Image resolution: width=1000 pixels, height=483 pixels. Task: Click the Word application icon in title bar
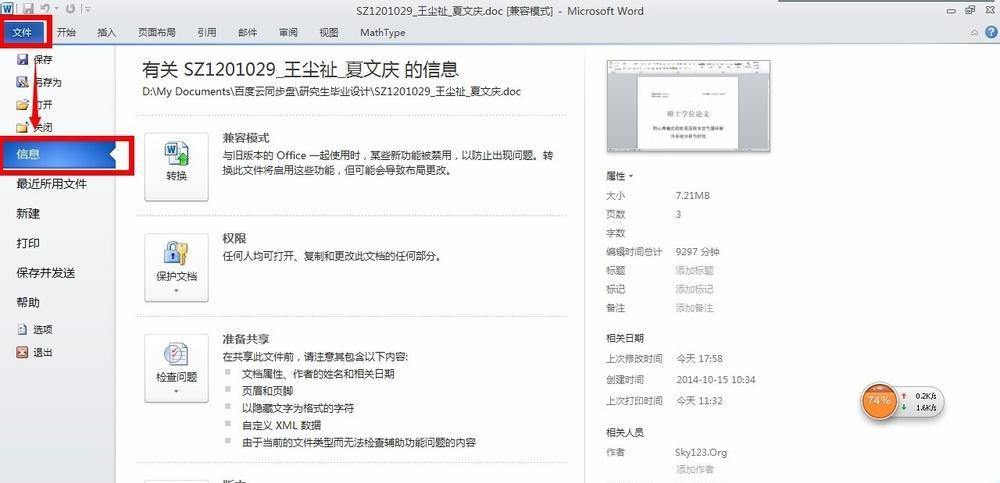point(8,9)
